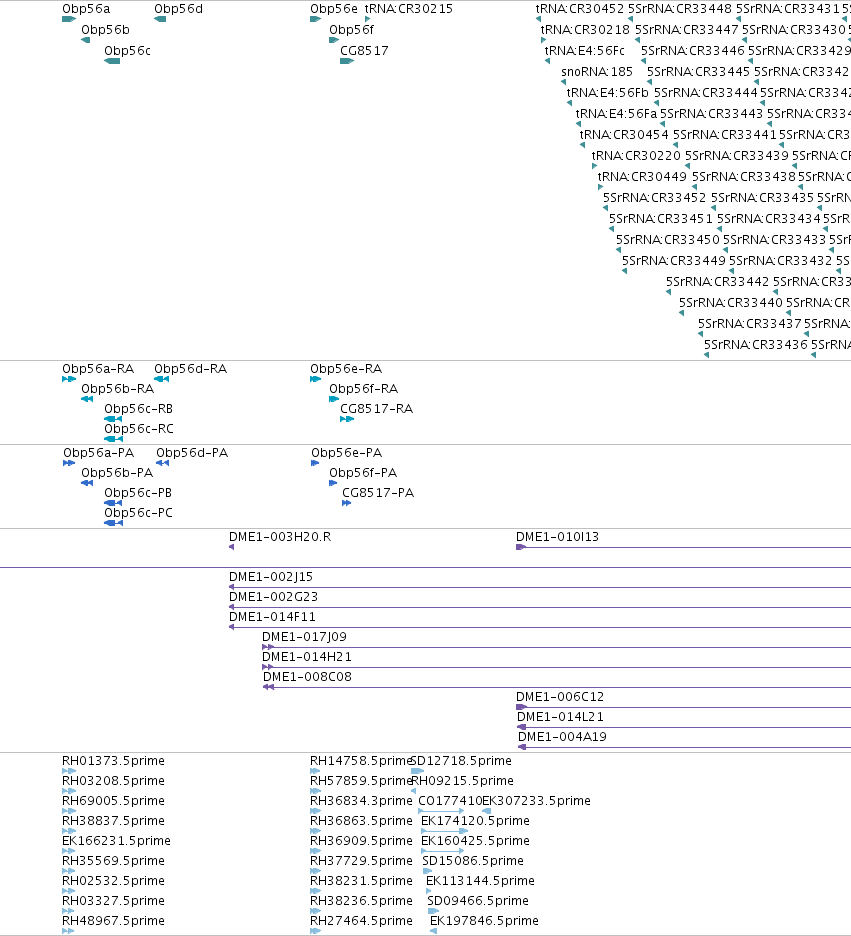Click the Obp56f-PA protein label

(363, 473)
